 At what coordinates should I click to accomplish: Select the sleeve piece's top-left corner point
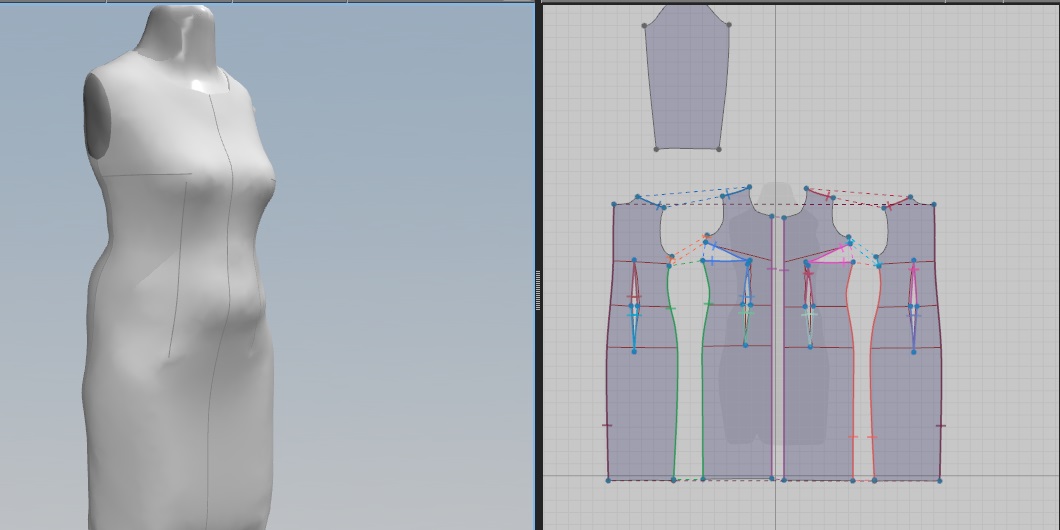[644, 26]
